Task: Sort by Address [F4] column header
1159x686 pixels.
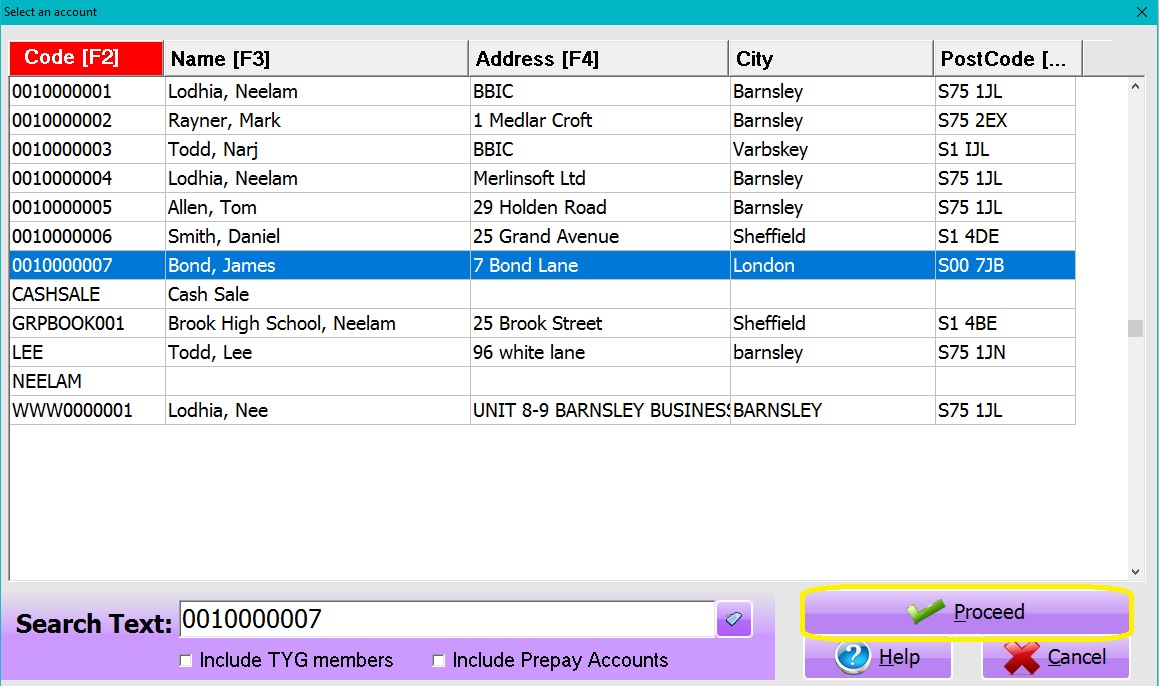Action: [598, 58]
